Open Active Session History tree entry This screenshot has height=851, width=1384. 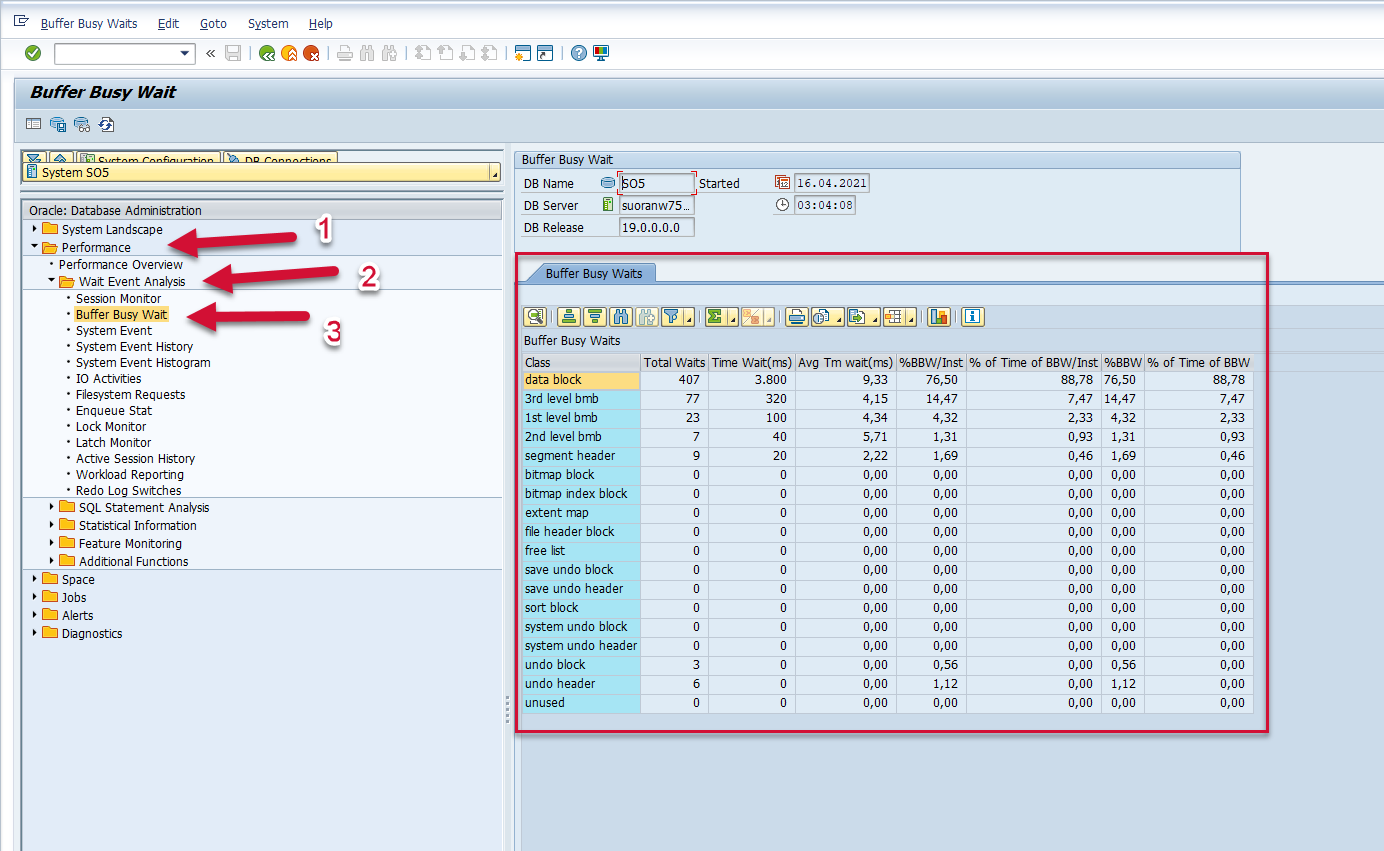click(135, 458)
